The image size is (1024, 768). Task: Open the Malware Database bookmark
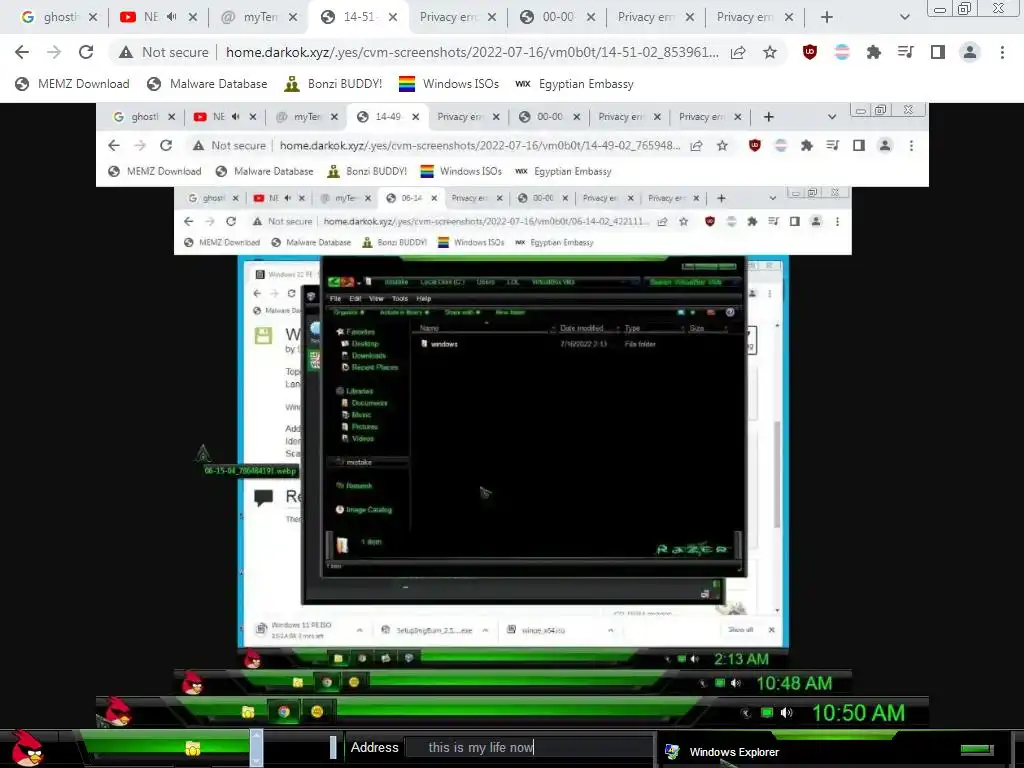click(207, 84)
